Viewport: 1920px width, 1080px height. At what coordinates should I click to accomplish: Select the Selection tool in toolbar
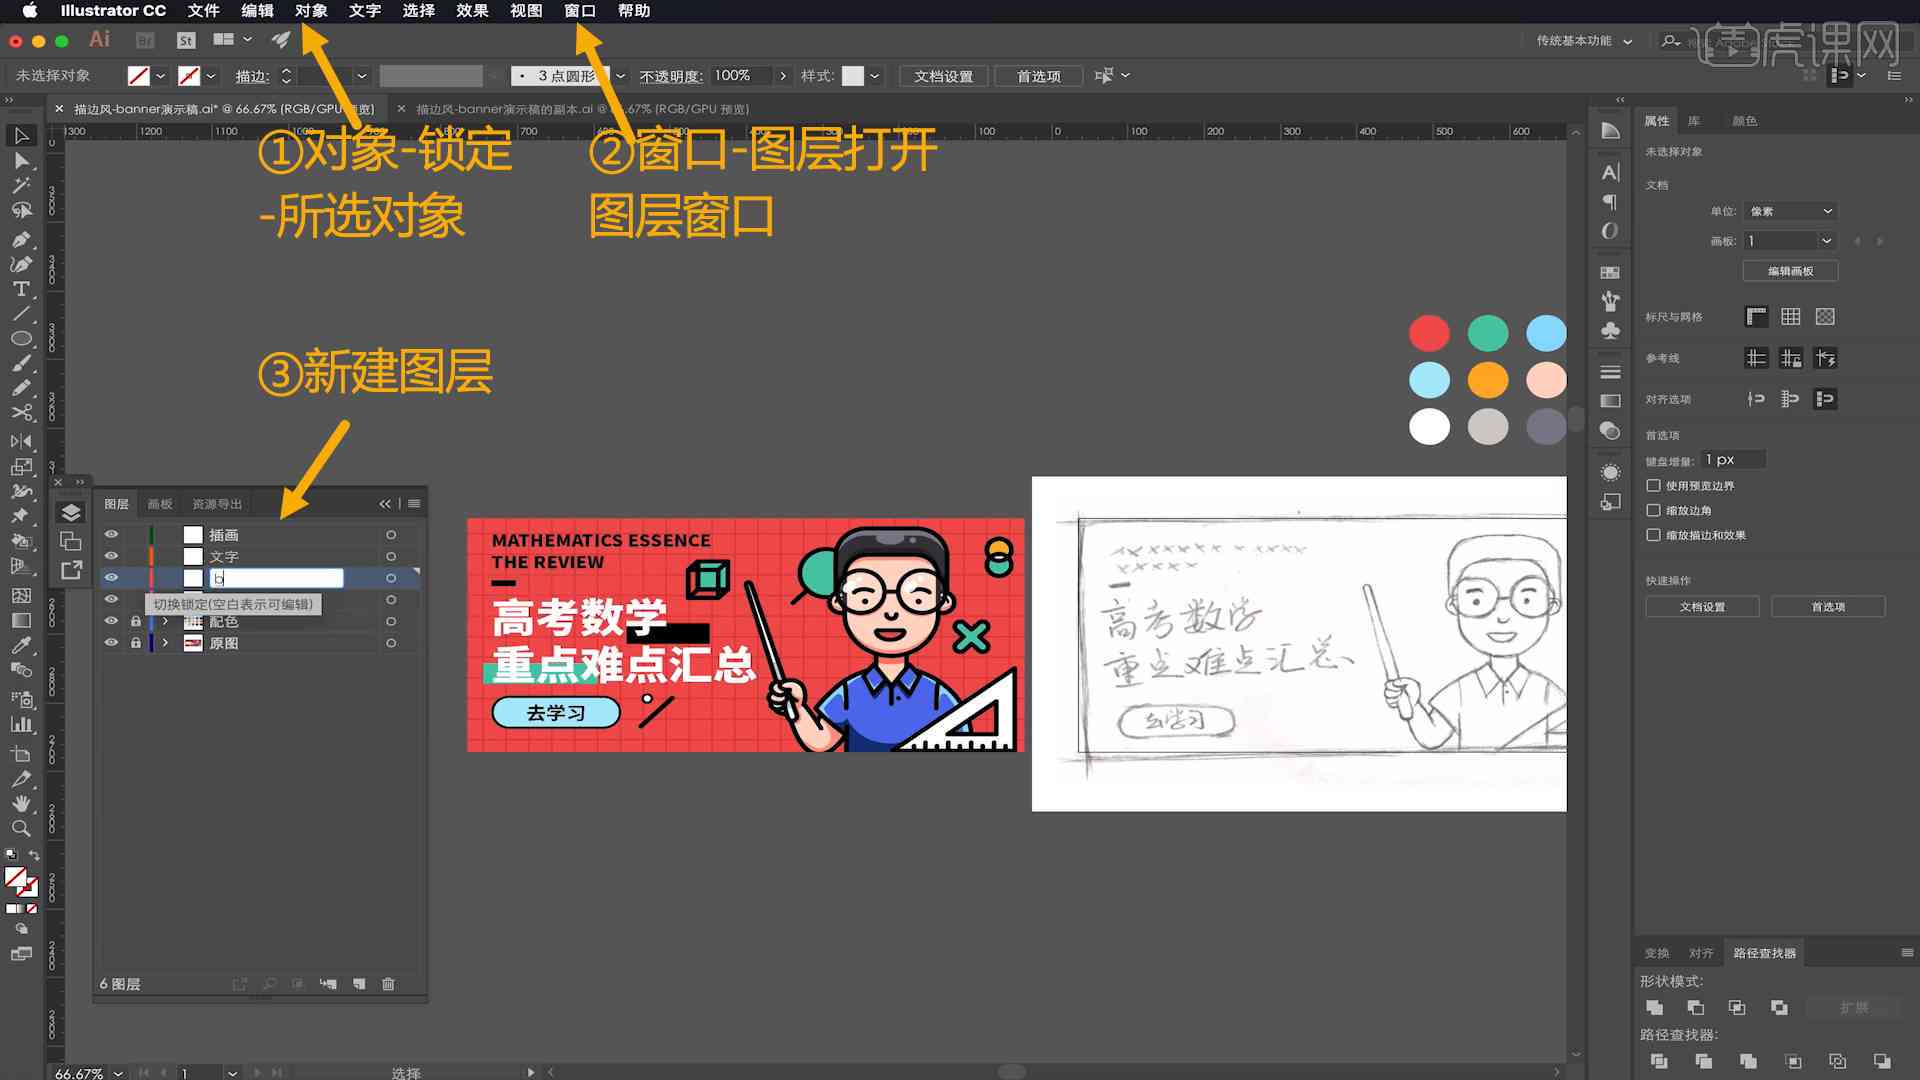[20, 133]
